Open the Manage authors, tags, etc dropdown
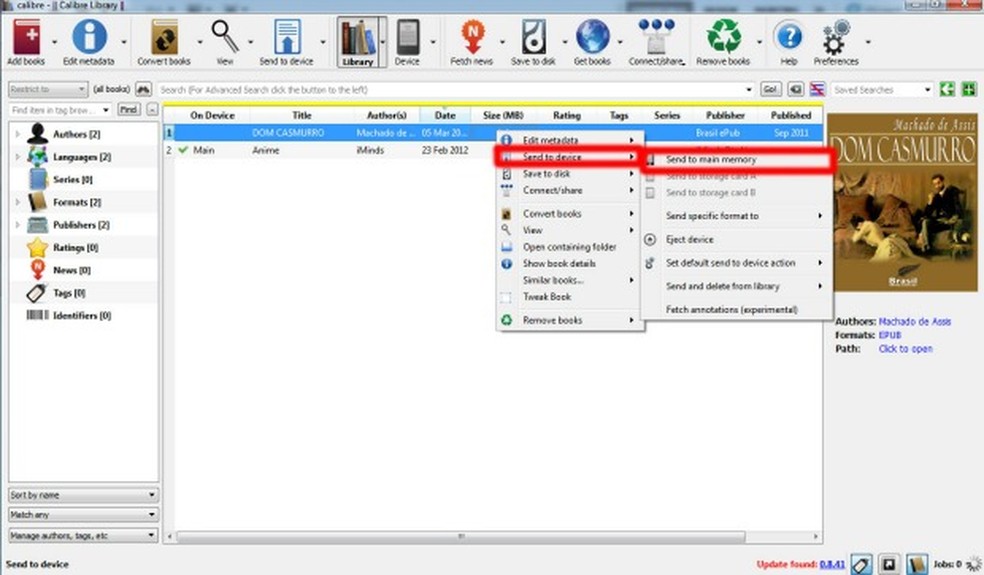 point(83,535)
